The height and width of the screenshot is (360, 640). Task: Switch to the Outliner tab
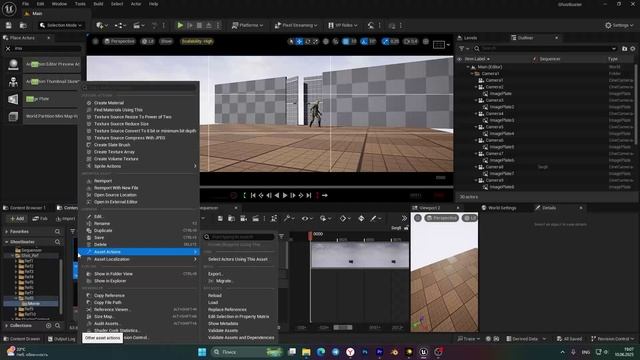click(x=525, y=38)
